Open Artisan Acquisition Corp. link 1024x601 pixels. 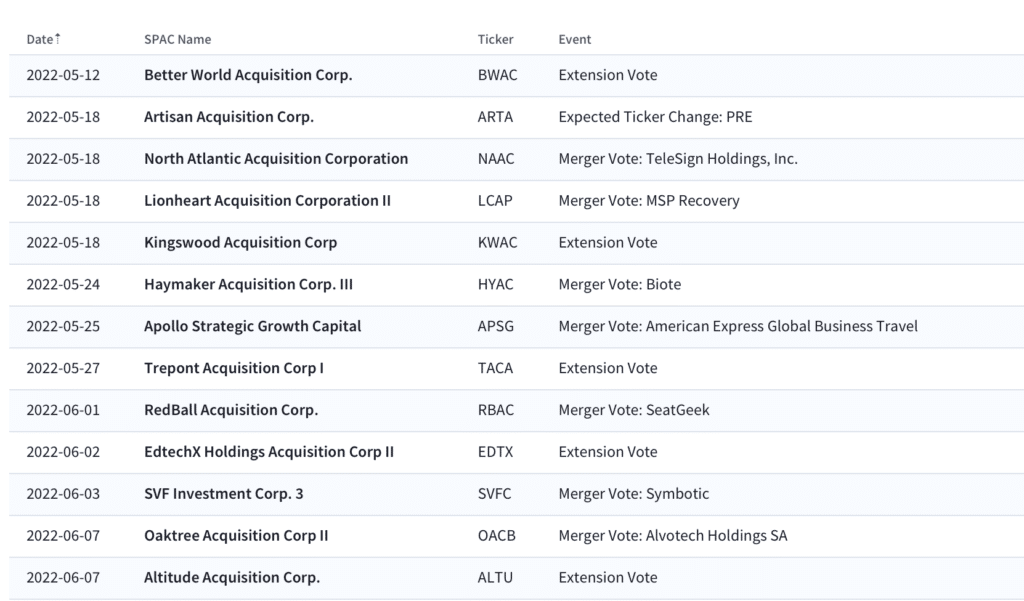click(x=229, y=117)
